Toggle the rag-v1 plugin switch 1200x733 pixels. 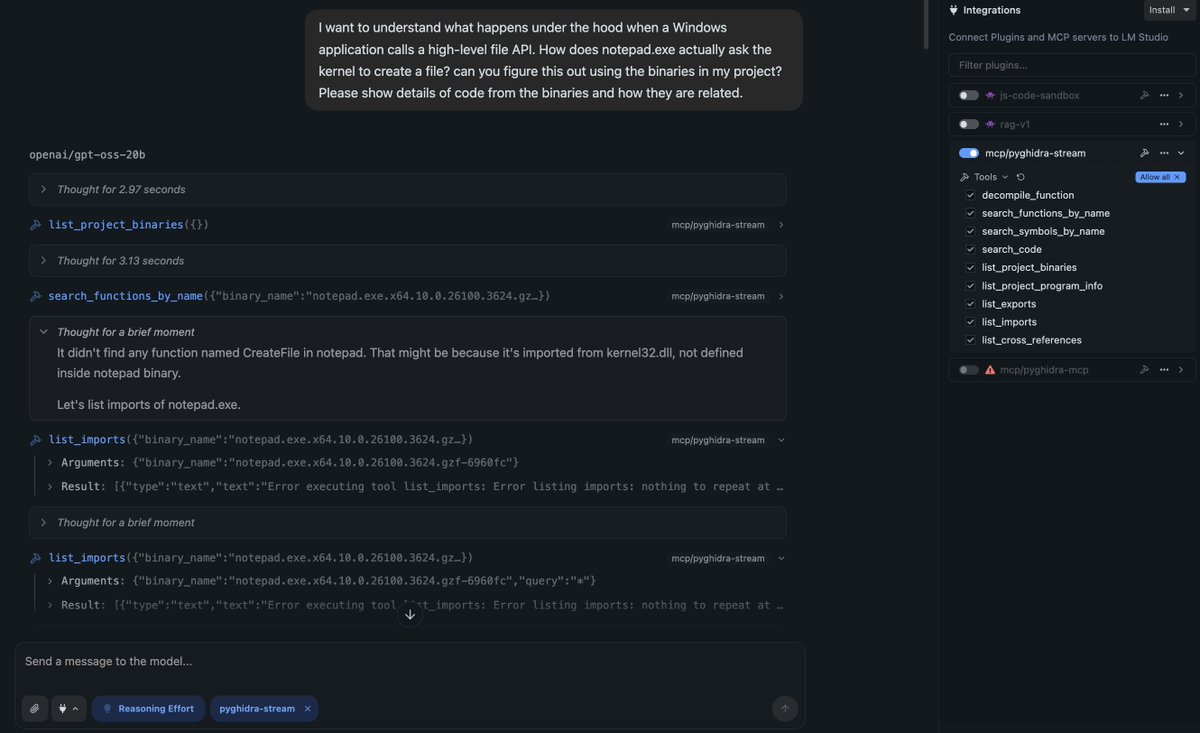coord(968,124)
